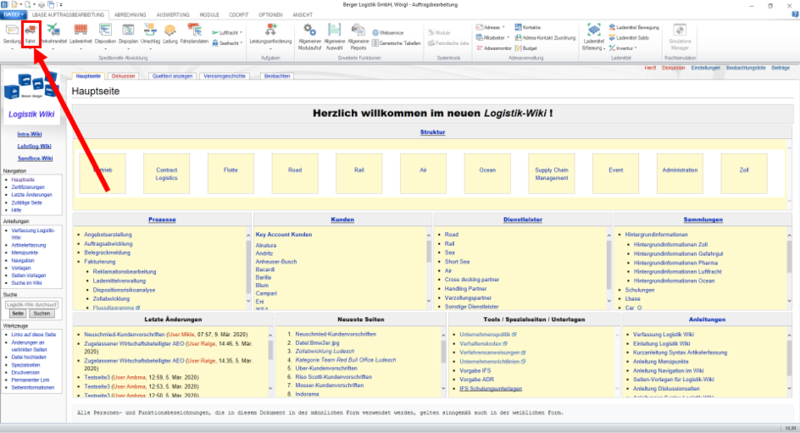Open the quick access toolbar customize arrow
The width and height of the screenshot is (800, 433).
tap(61, 5)
